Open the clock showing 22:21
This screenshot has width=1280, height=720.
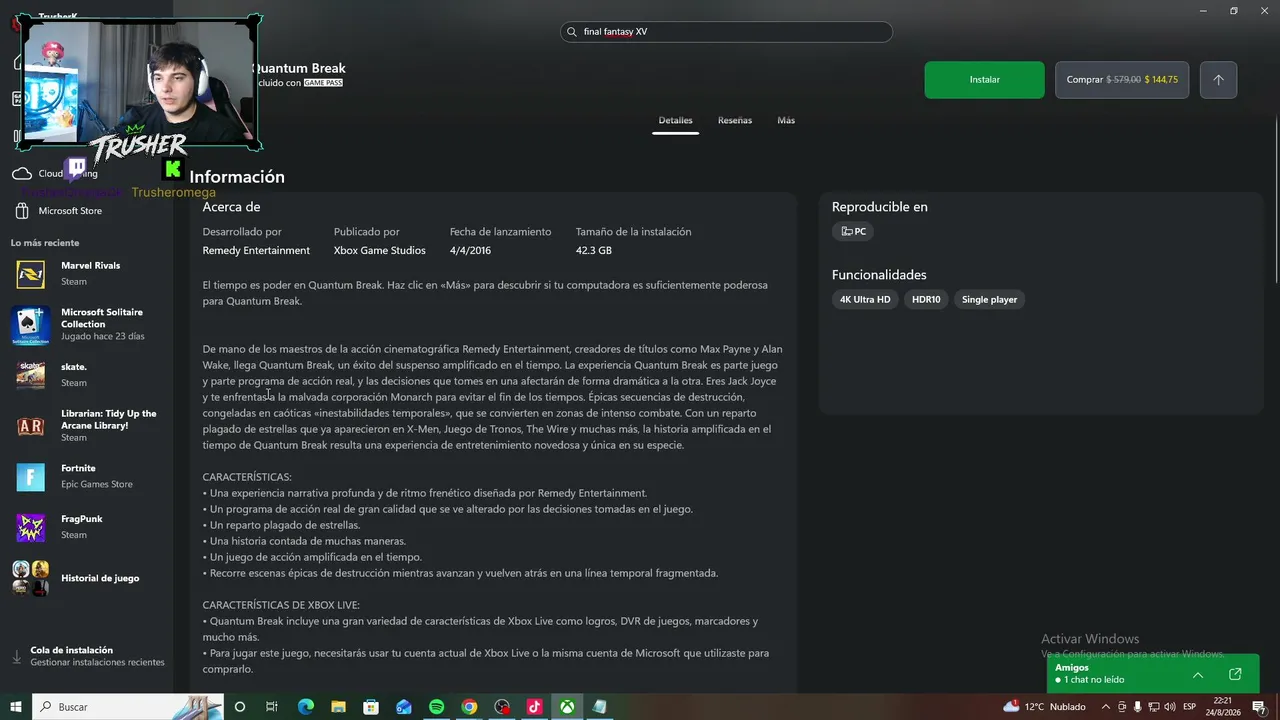coord(1223,707)
